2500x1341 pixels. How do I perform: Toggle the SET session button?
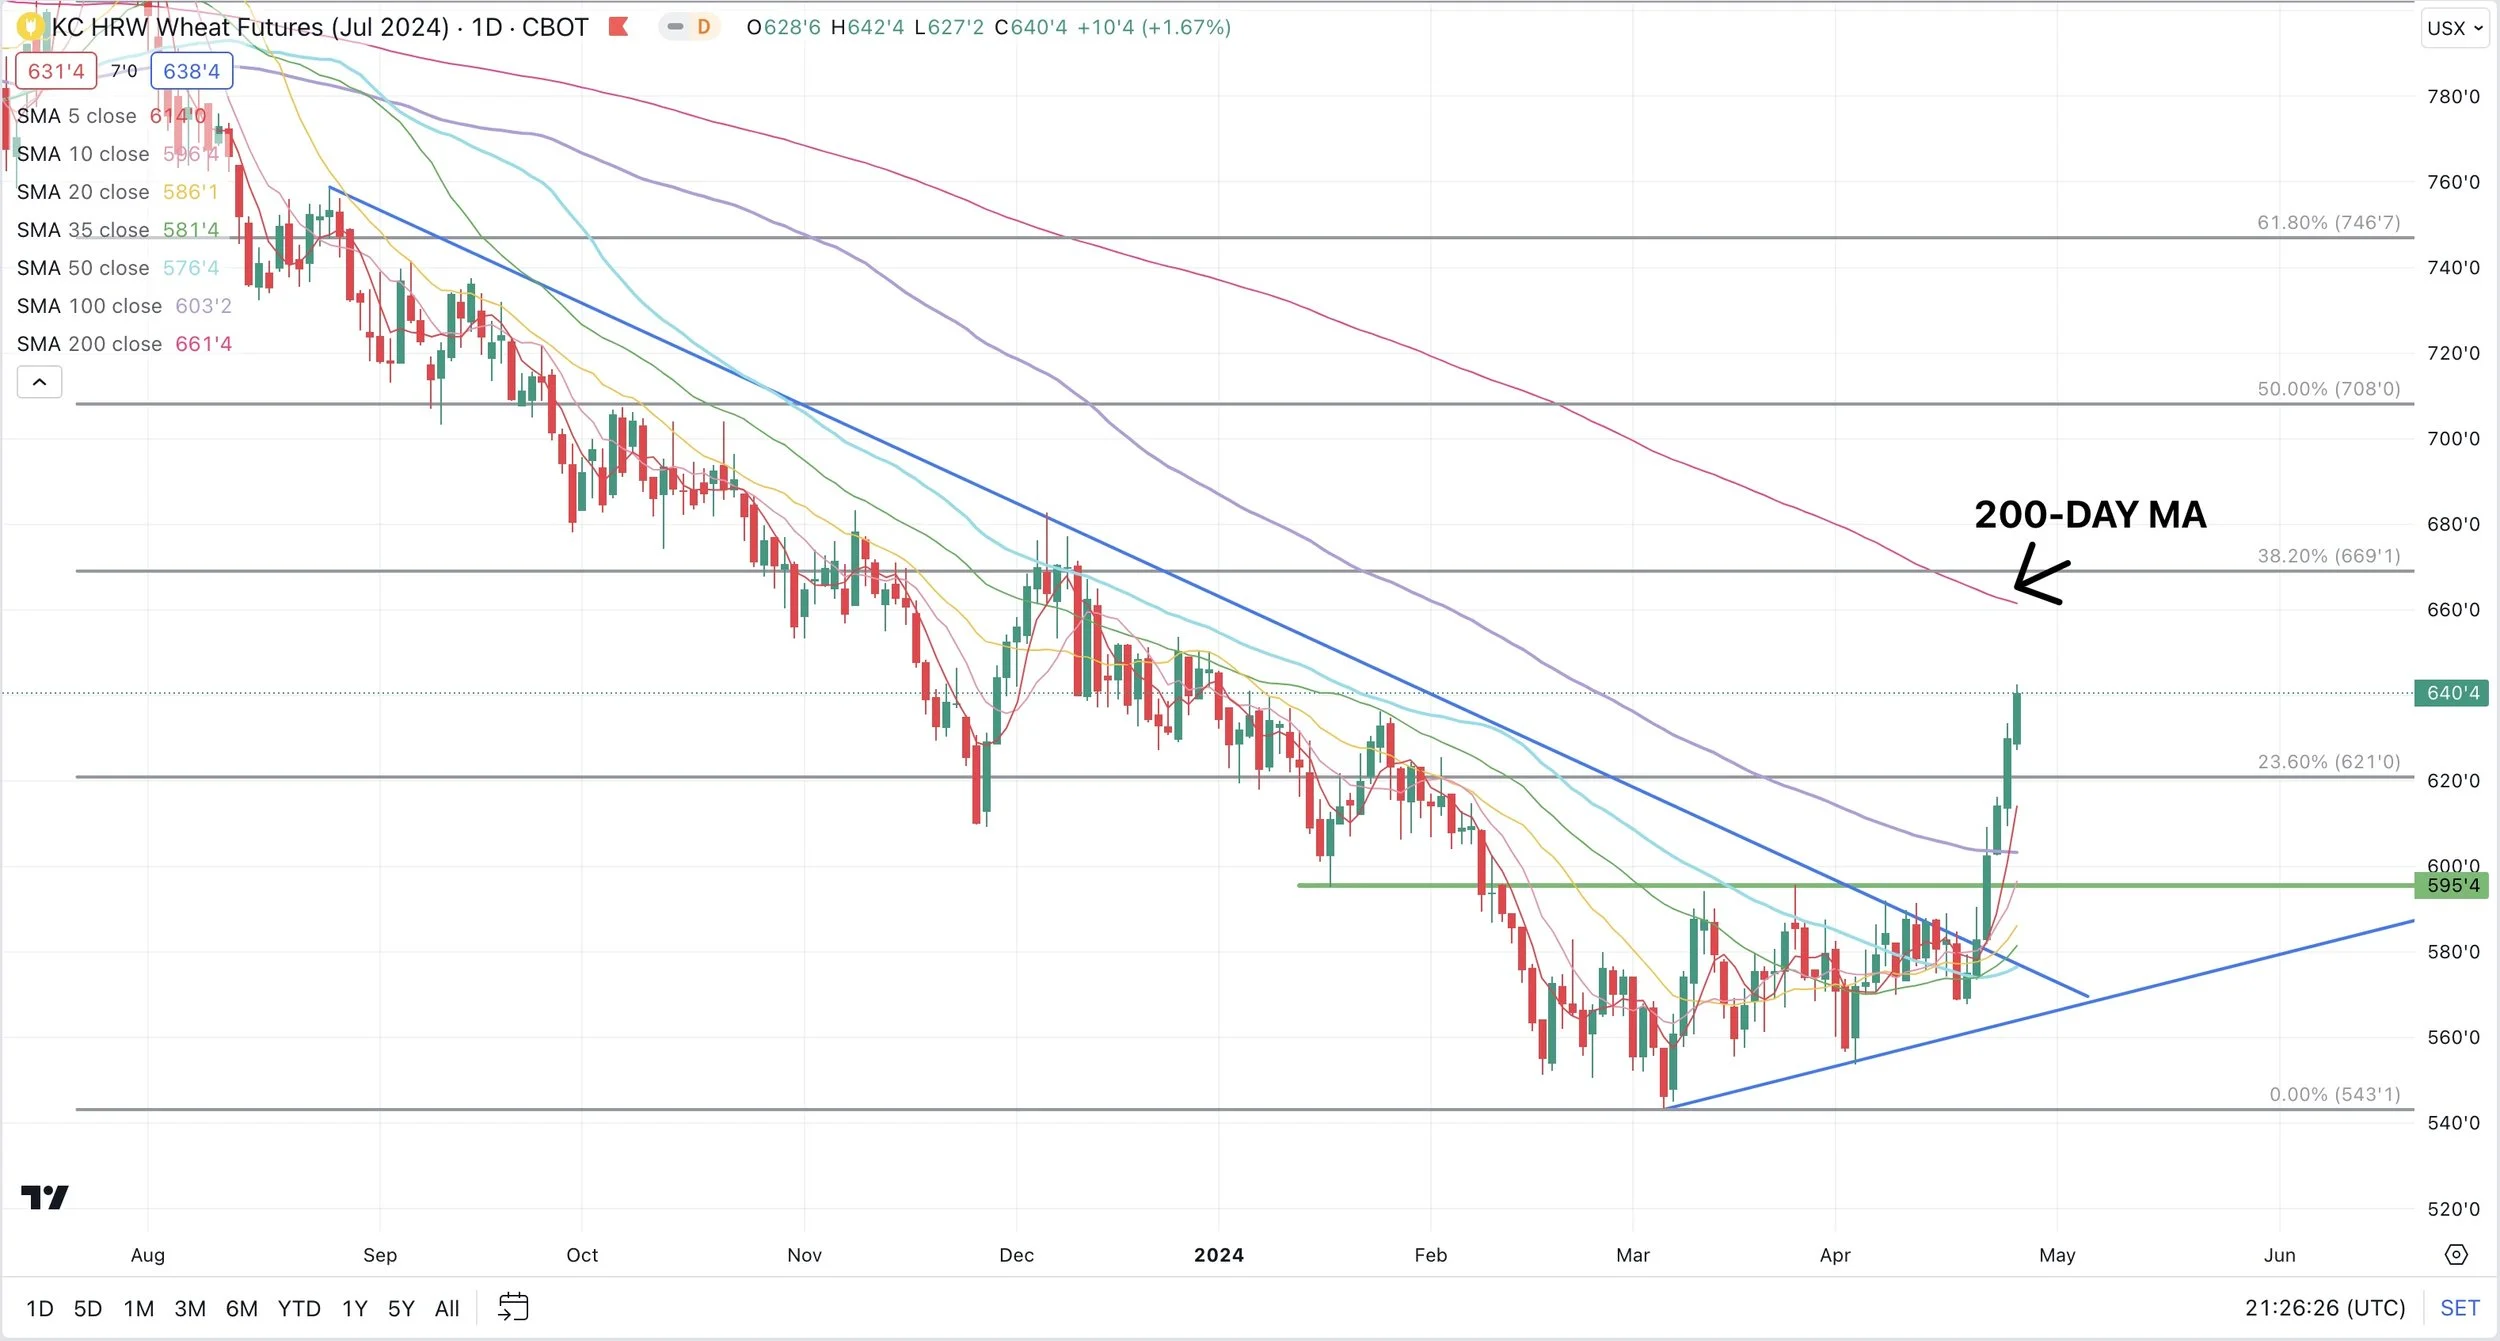point(2459,1308)
